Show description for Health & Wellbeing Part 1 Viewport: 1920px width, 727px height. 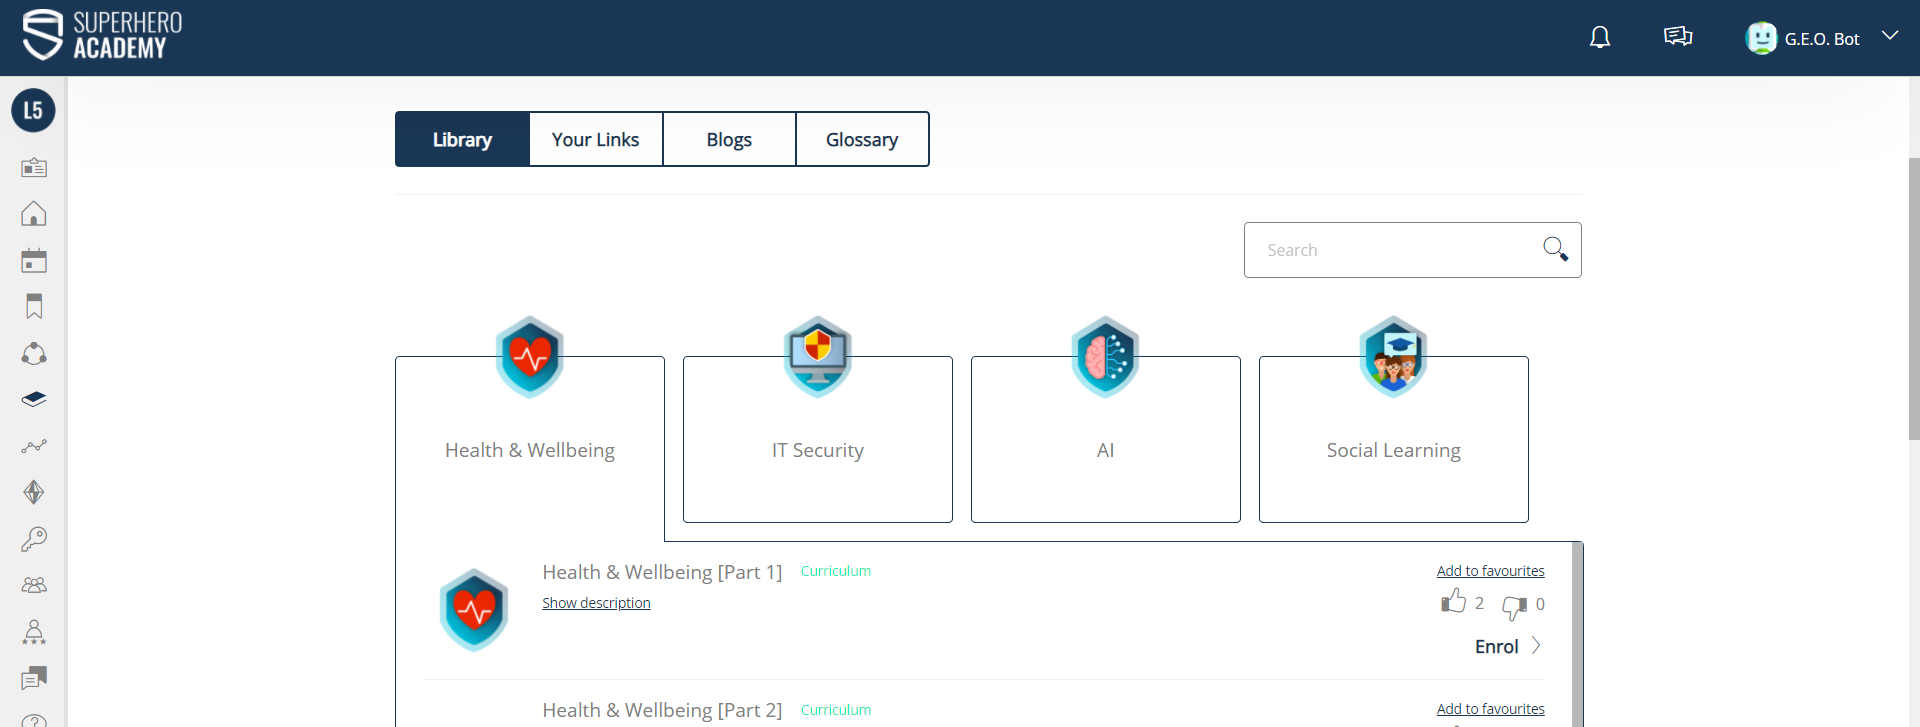[x=596, y=603]
